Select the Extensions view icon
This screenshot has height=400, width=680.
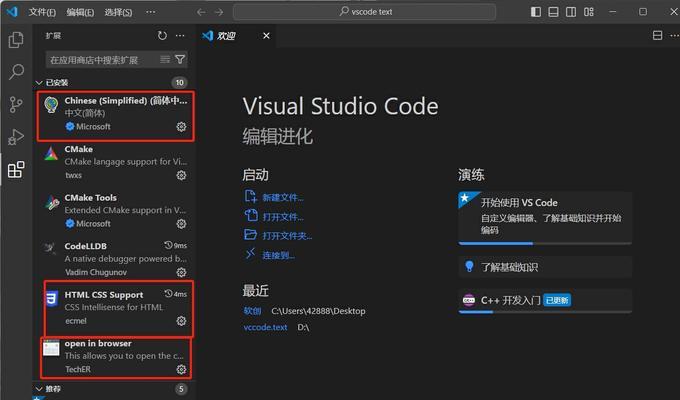(x=16, y=170)
